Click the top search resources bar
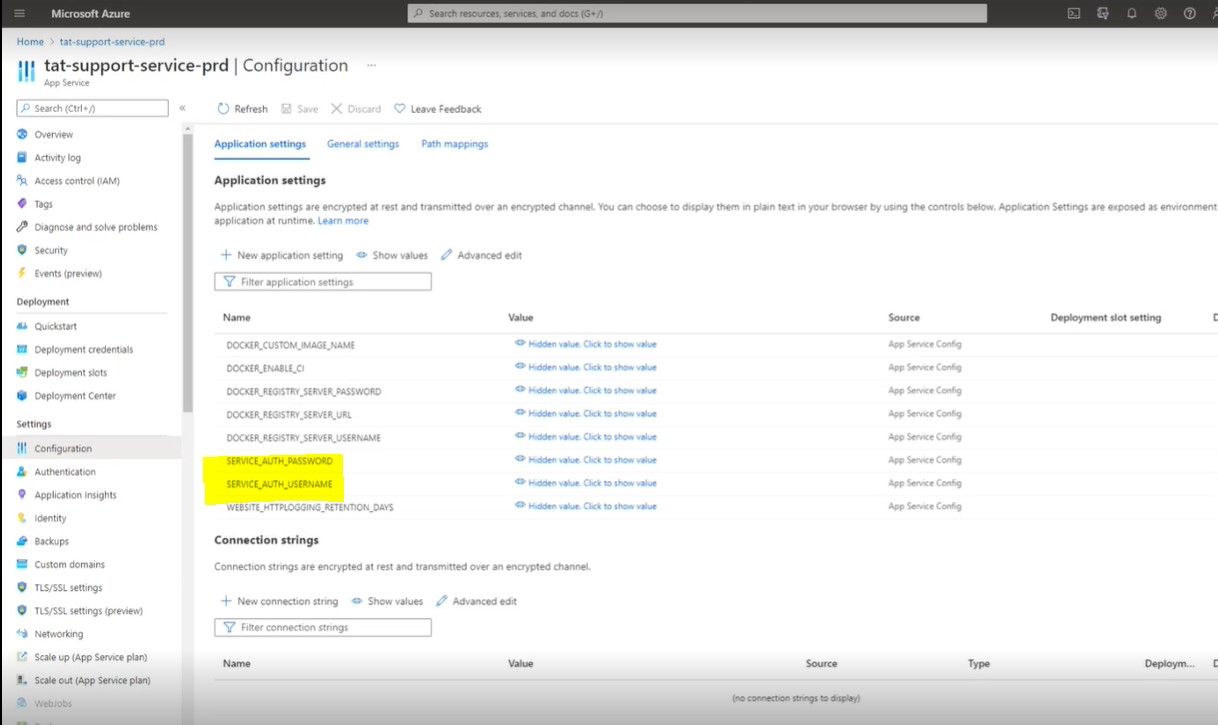This screenshot has height=725, width=1218. click(x=697, y=13)
